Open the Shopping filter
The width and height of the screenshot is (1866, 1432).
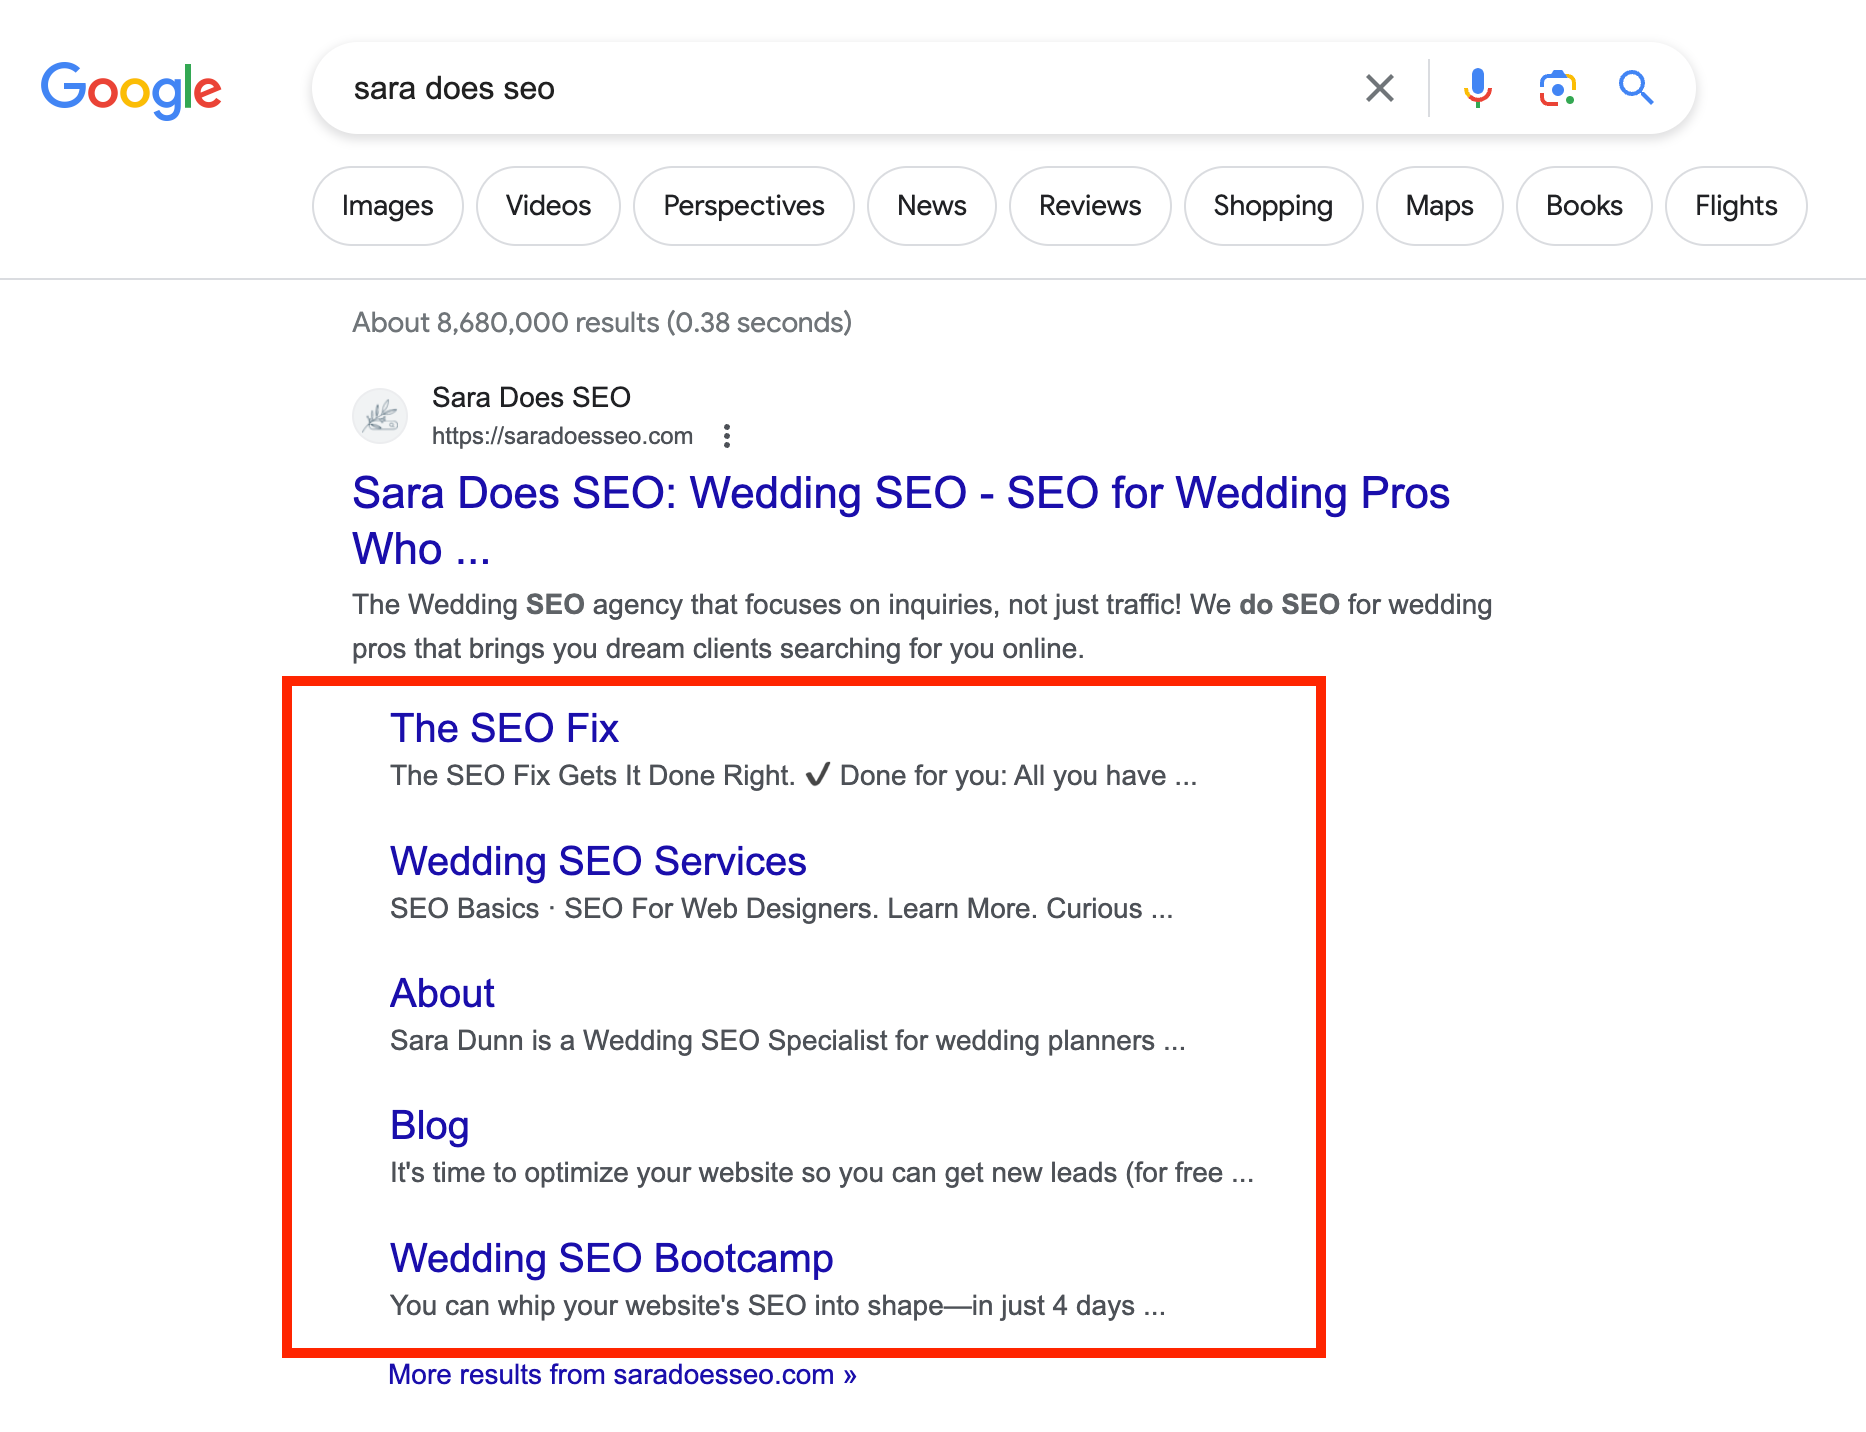click(x=1273, y=206)
